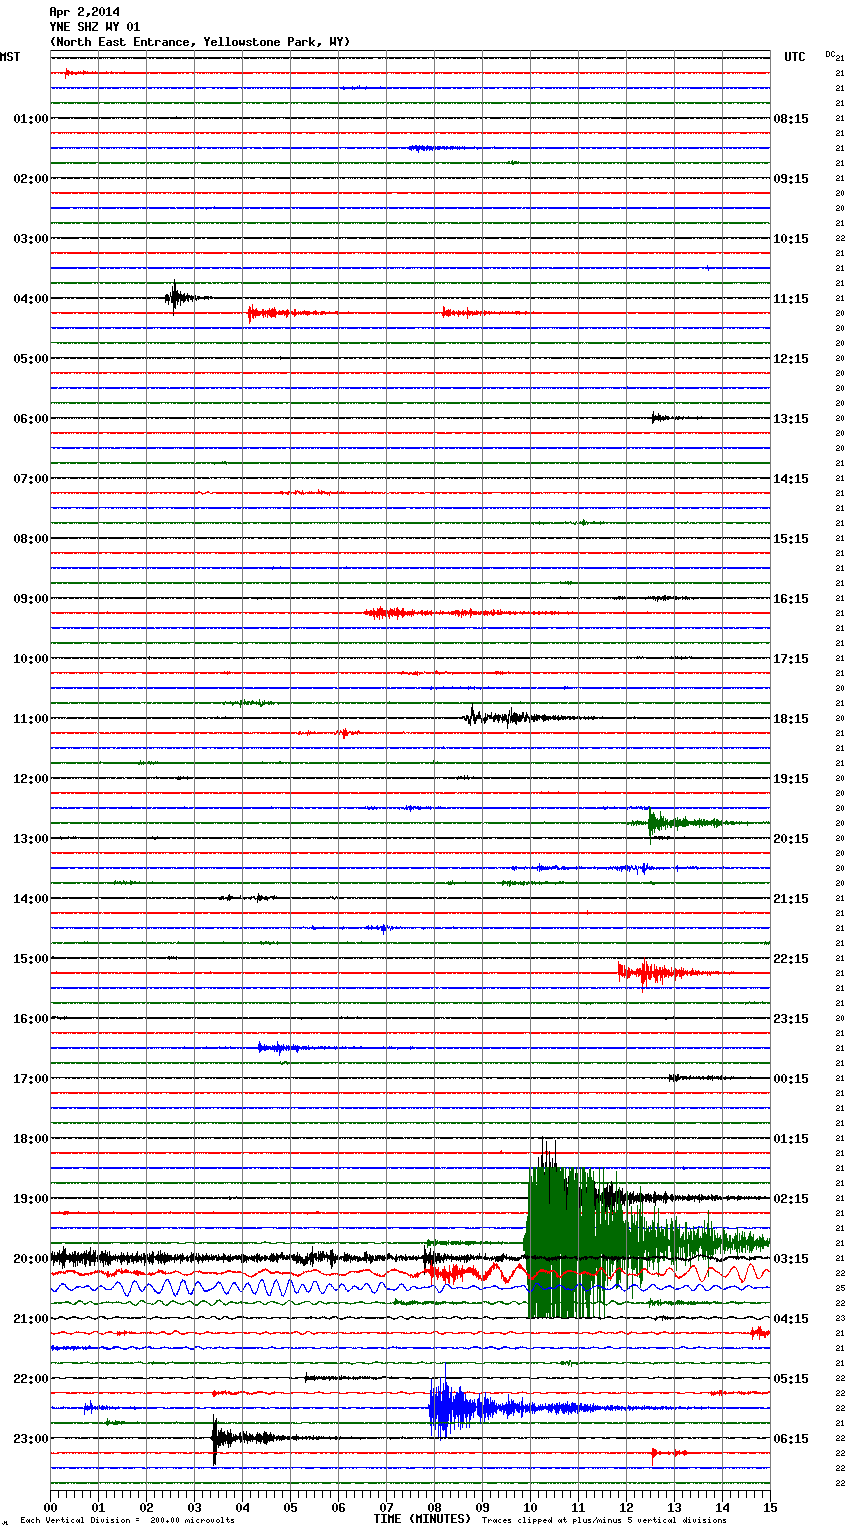Select the '15:00' MST hour label

[x=31, y=959]
